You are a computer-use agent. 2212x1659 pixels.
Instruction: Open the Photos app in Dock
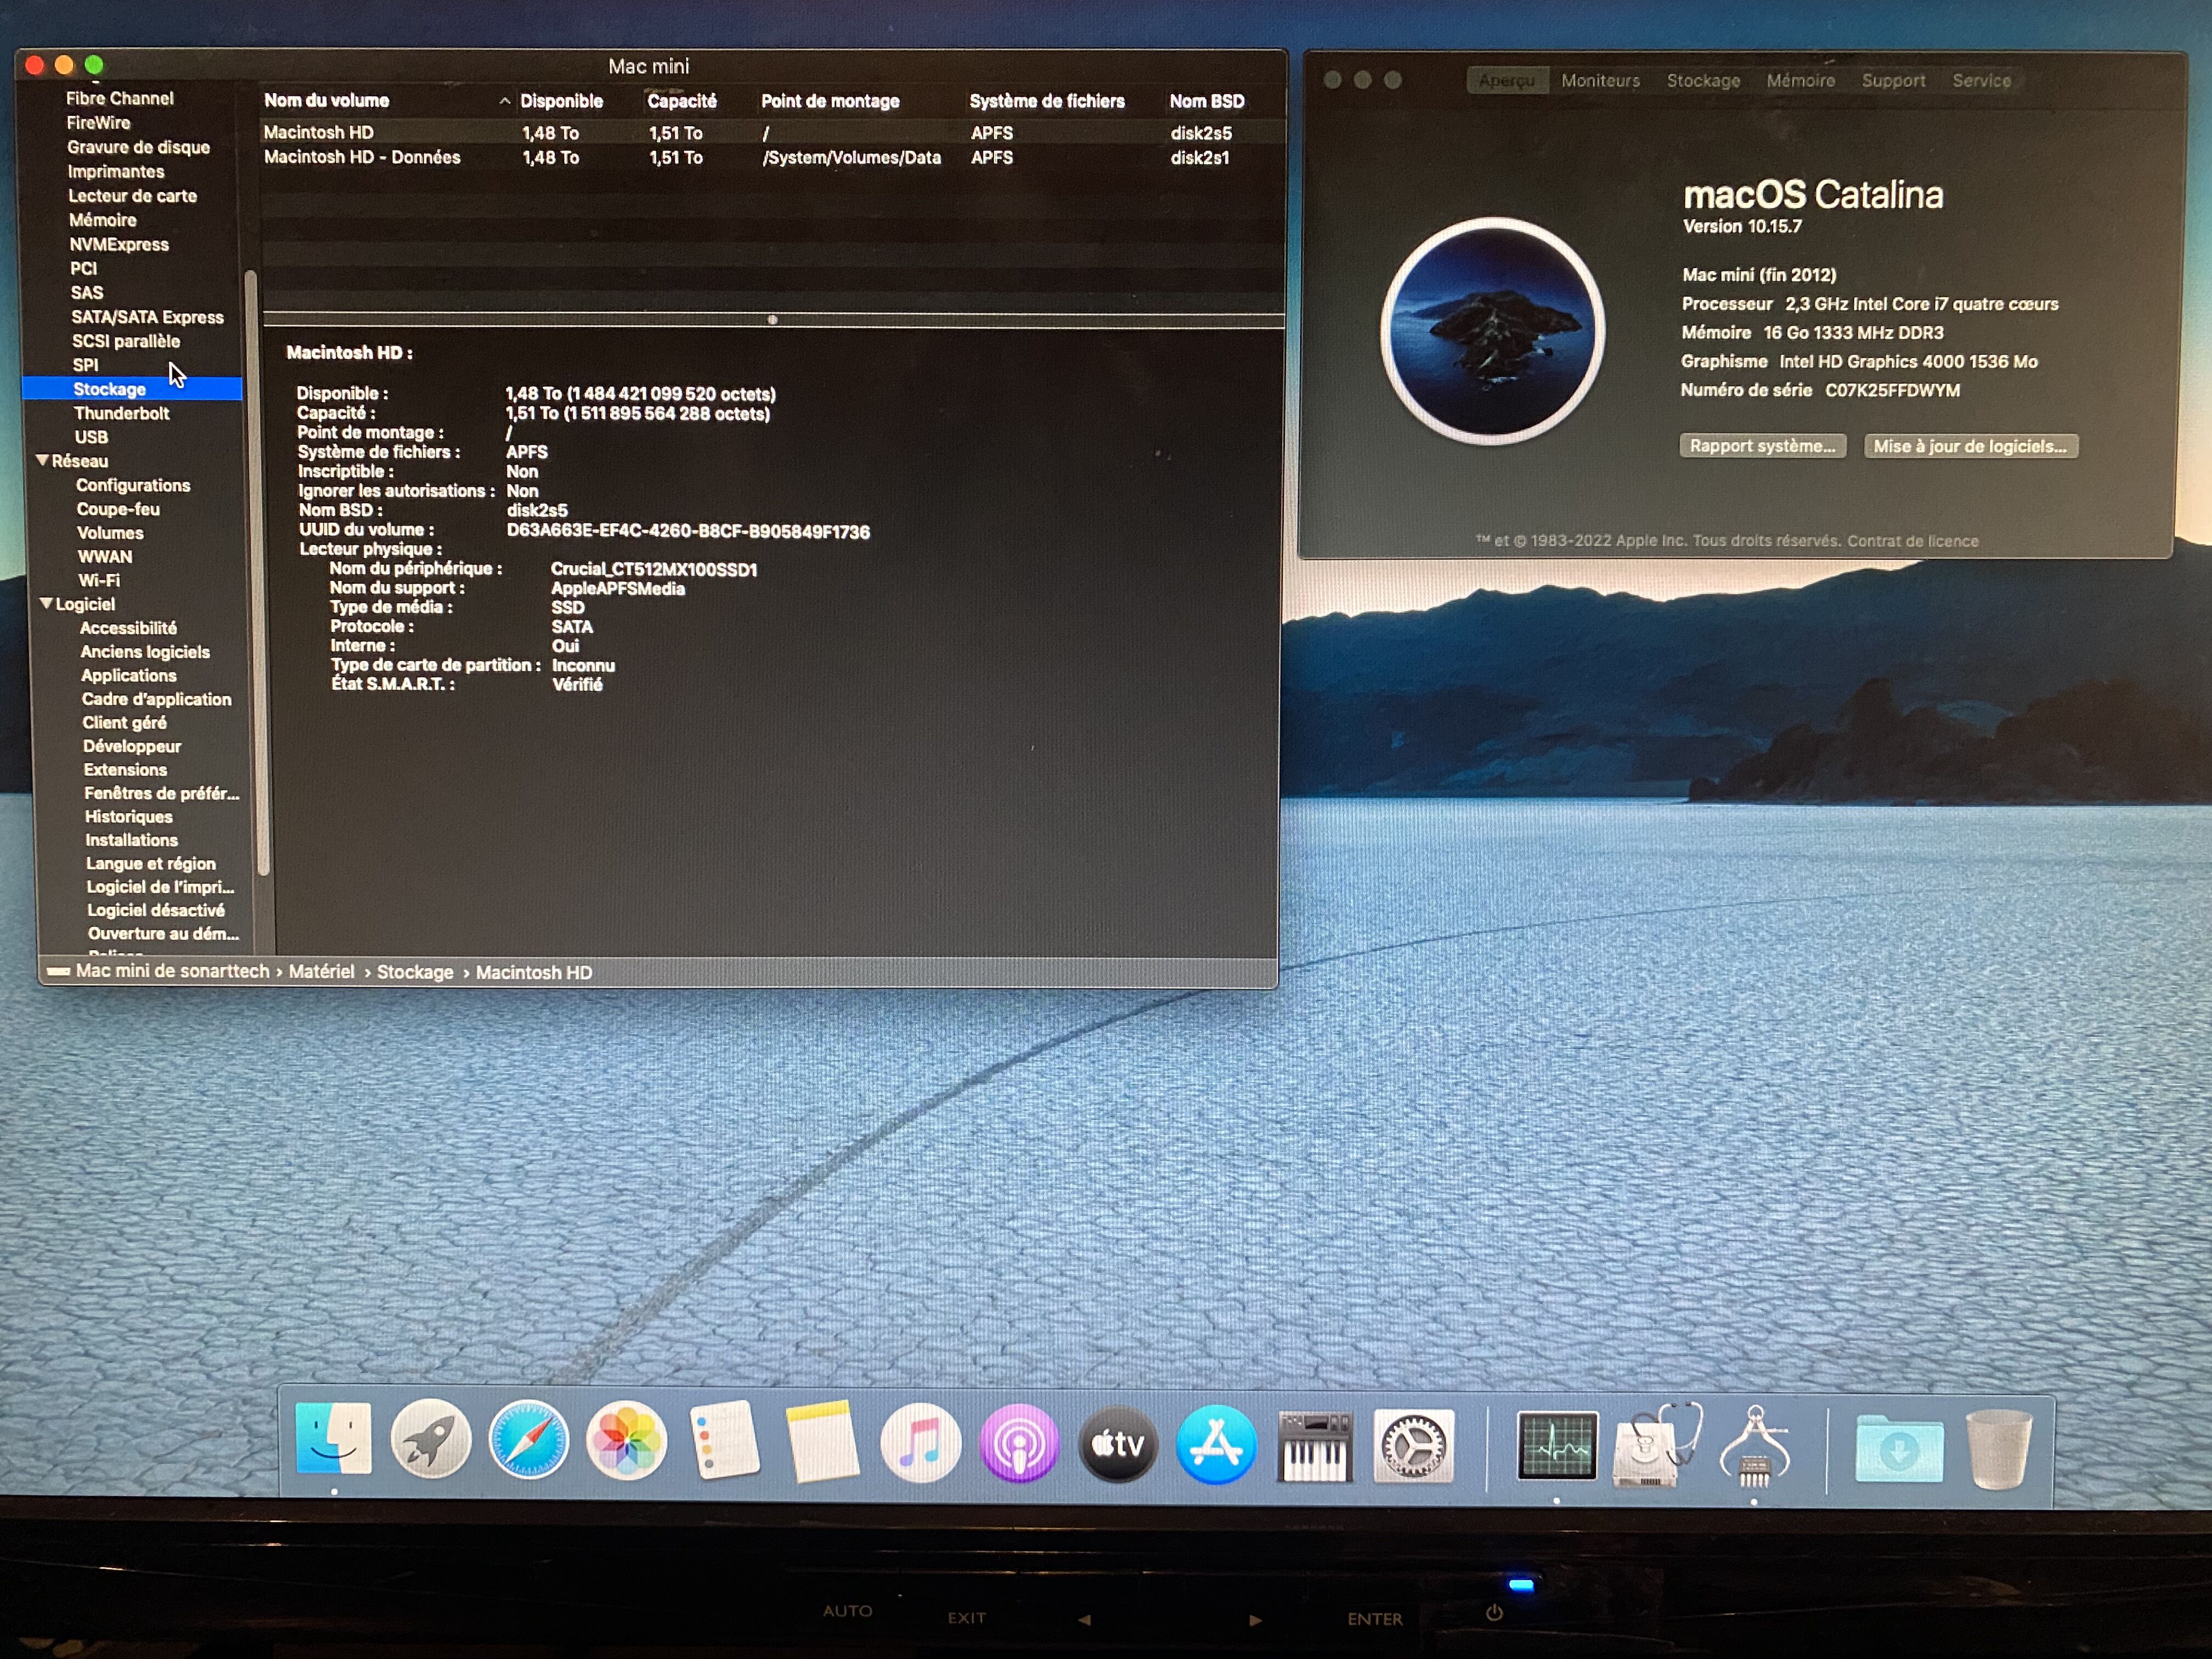pyautogui.click(x=627, y=1441)
